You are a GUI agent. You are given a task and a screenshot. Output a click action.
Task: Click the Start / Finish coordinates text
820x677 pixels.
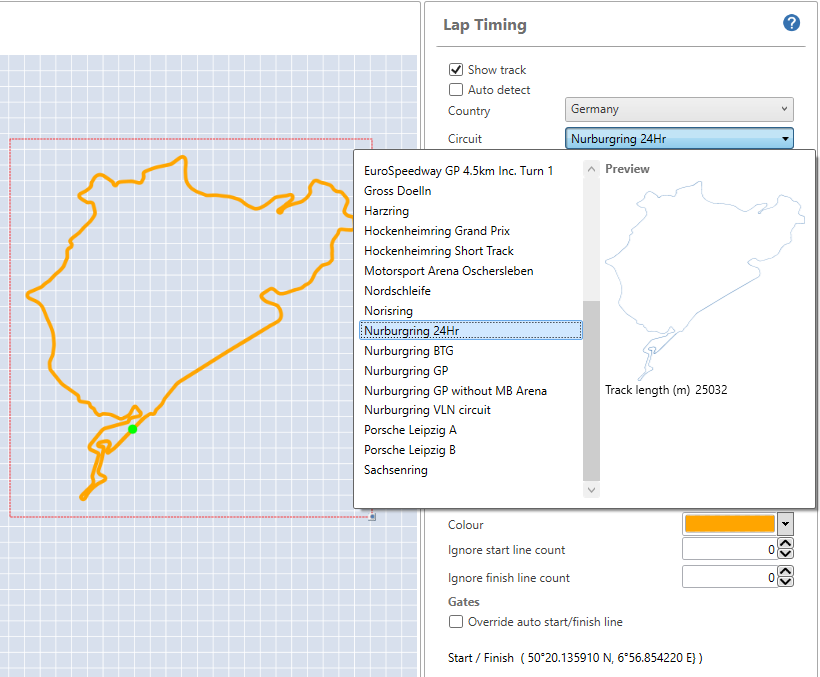(x=575, y=658)
